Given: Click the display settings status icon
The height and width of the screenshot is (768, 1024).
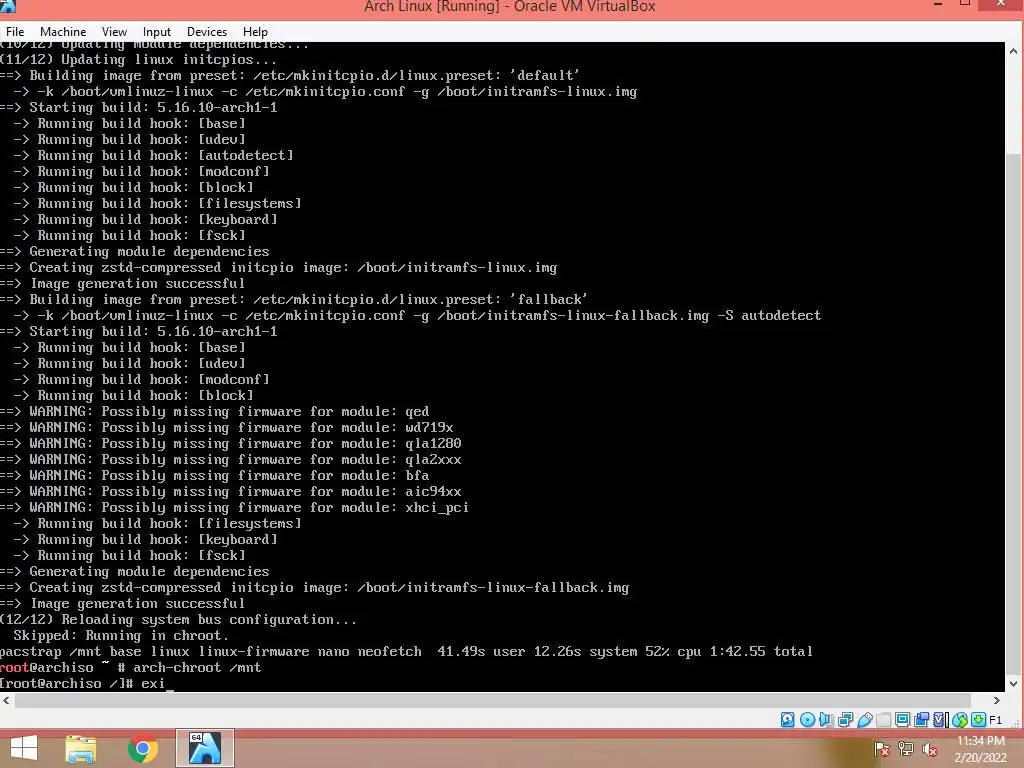Looking at the screenshot, I should [x=903, y=720].
